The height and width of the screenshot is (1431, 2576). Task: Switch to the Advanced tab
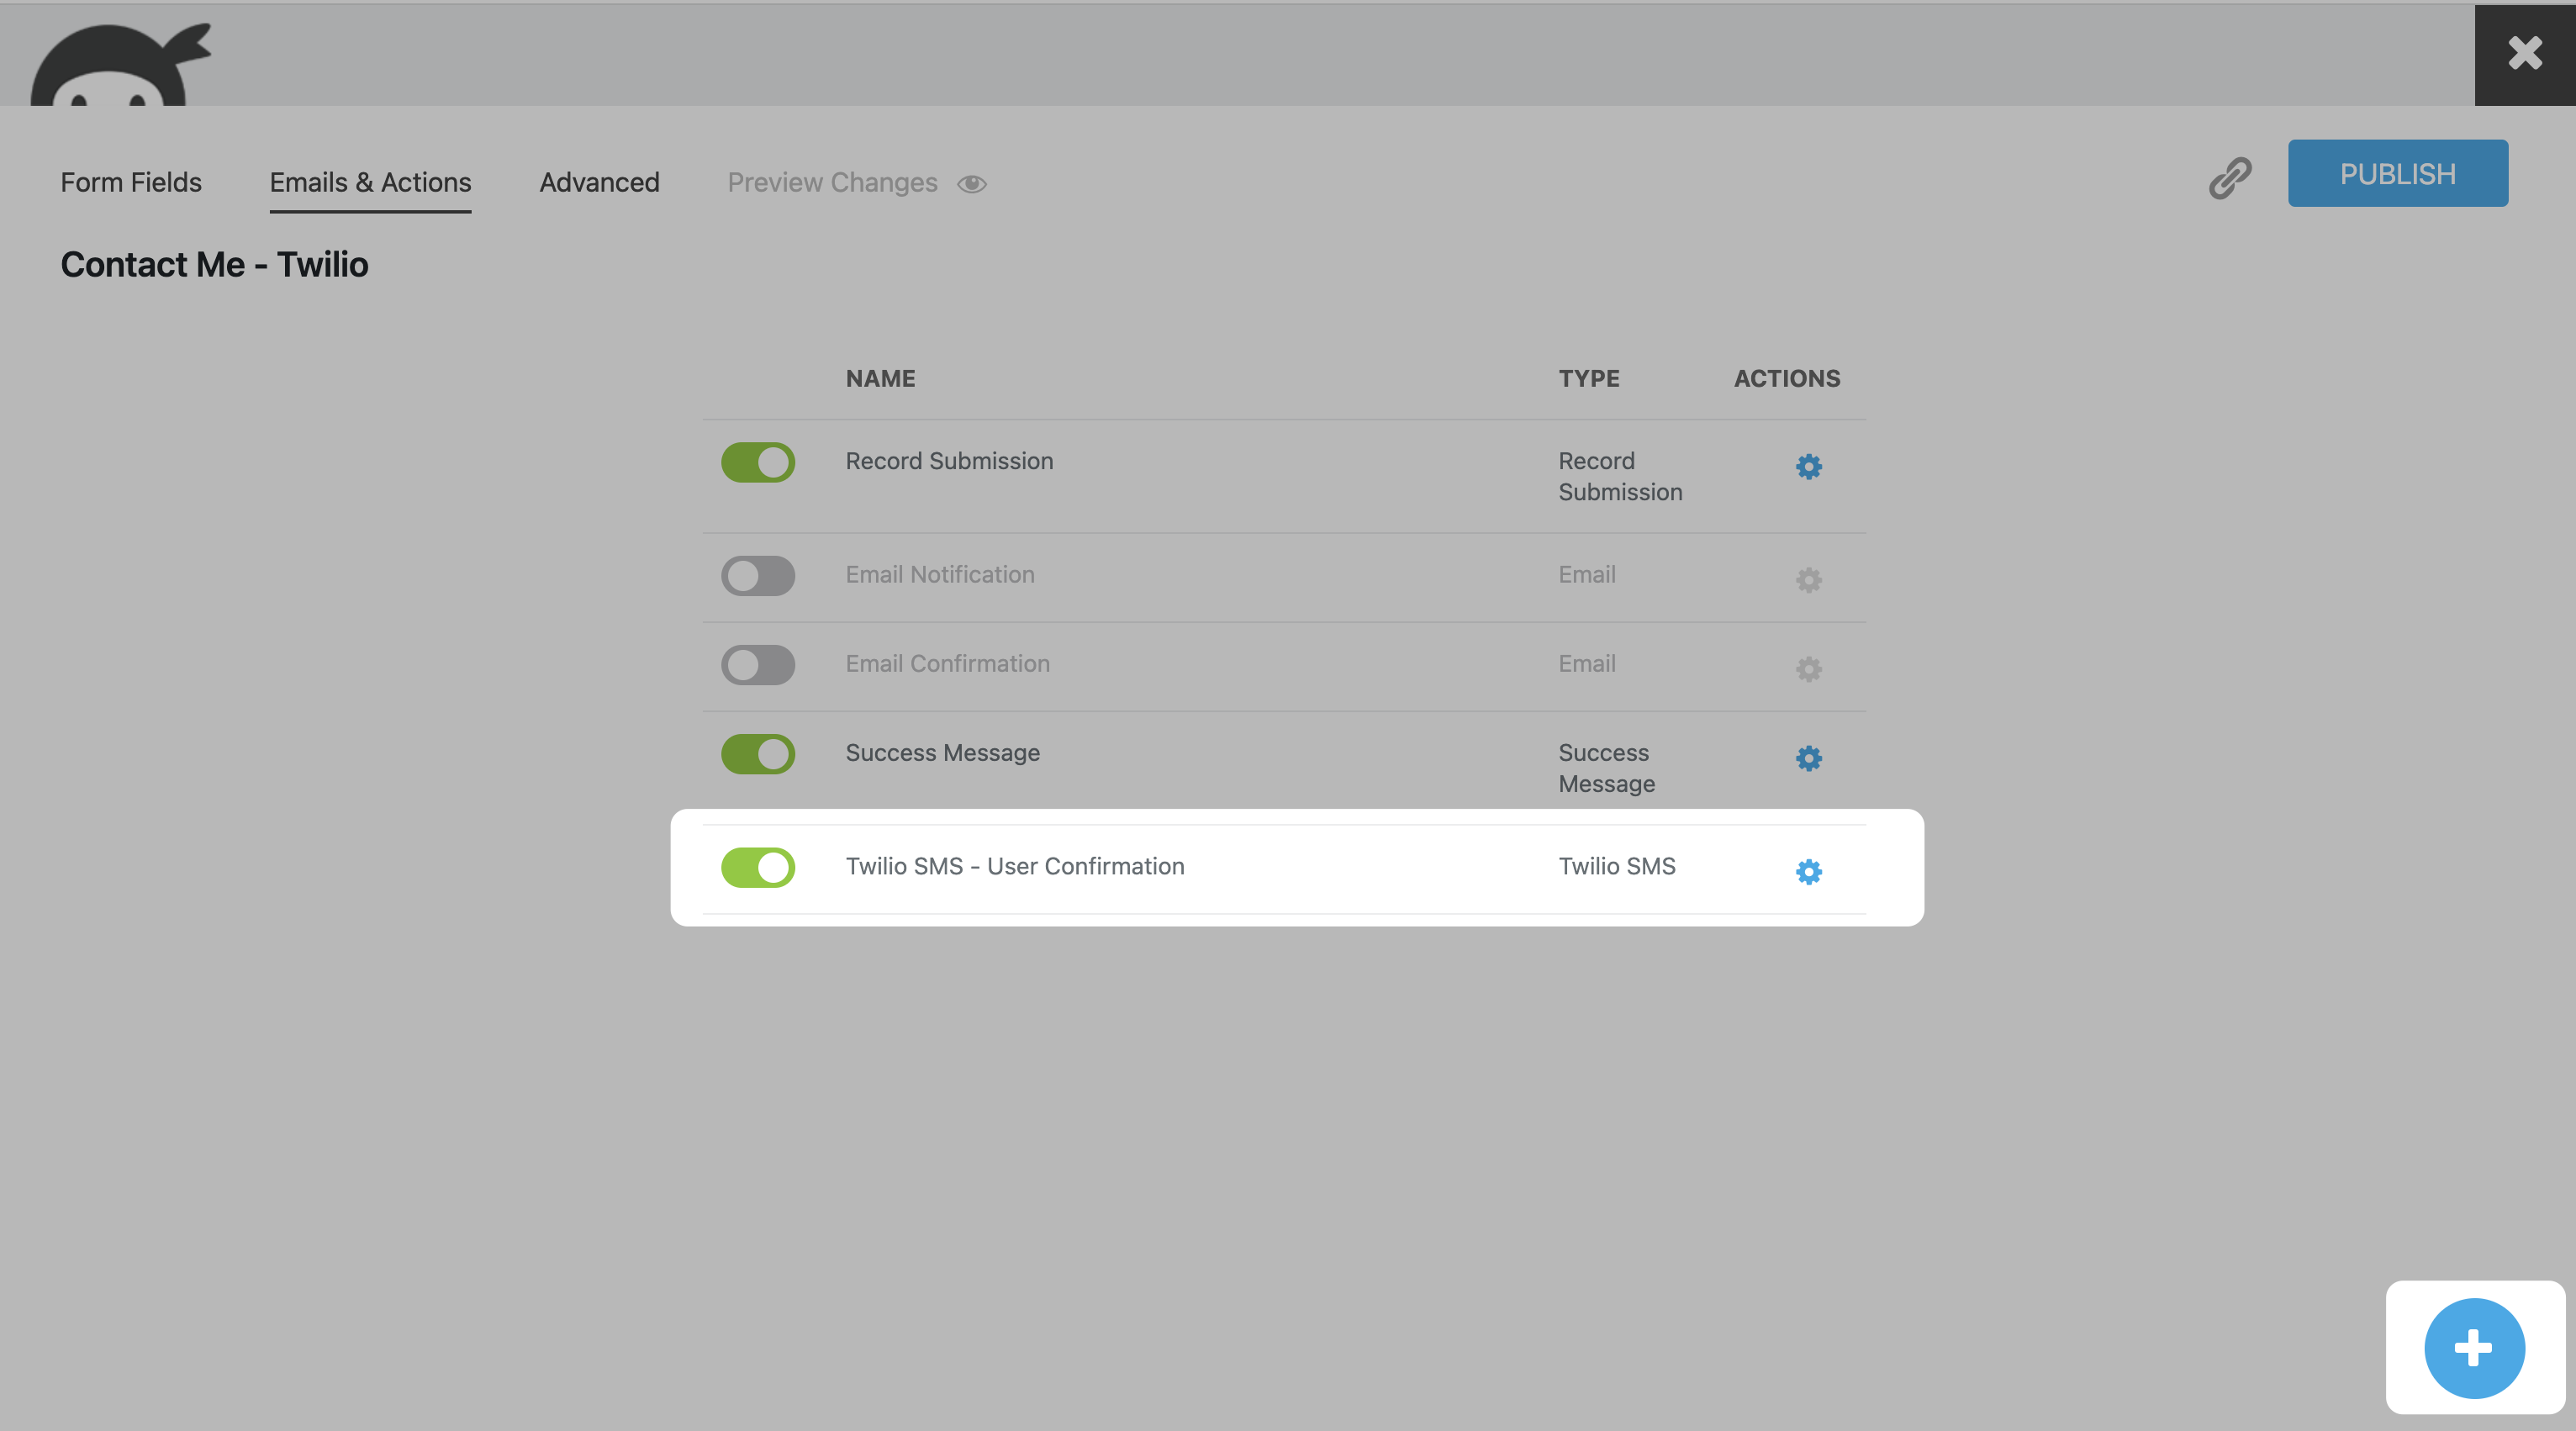pos(599,182)
